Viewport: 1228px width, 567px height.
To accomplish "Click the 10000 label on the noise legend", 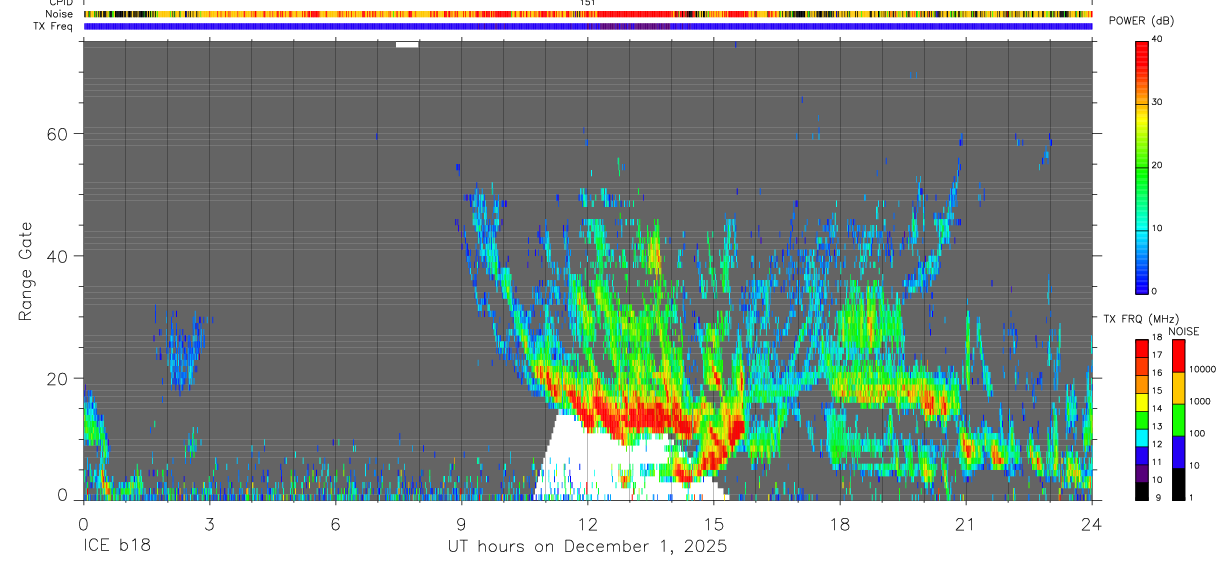I will point(1206,369).
